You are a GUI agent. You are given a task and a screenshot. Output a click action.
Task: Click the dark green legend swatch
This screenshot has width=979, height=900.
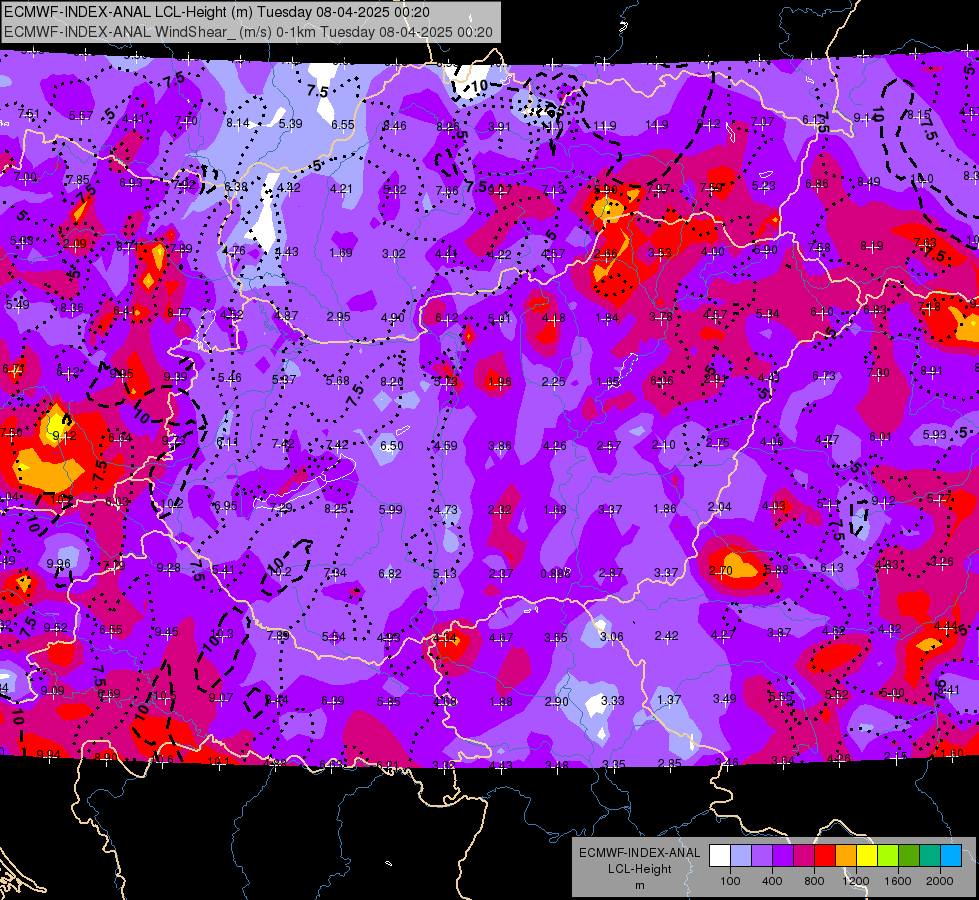click(909, 856)
